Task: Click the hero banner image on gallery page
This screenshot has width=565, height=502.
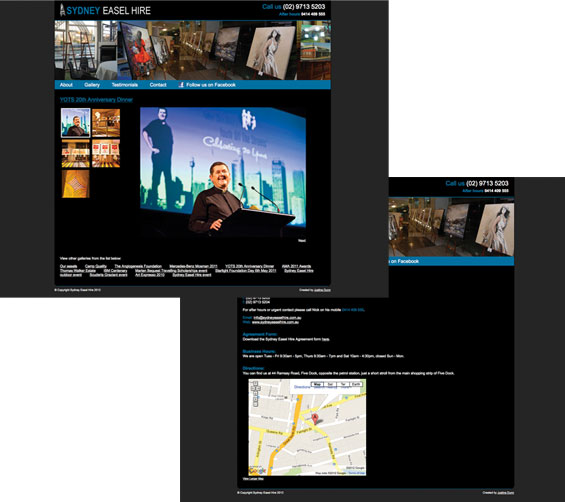Action: (x=192, y=50)
